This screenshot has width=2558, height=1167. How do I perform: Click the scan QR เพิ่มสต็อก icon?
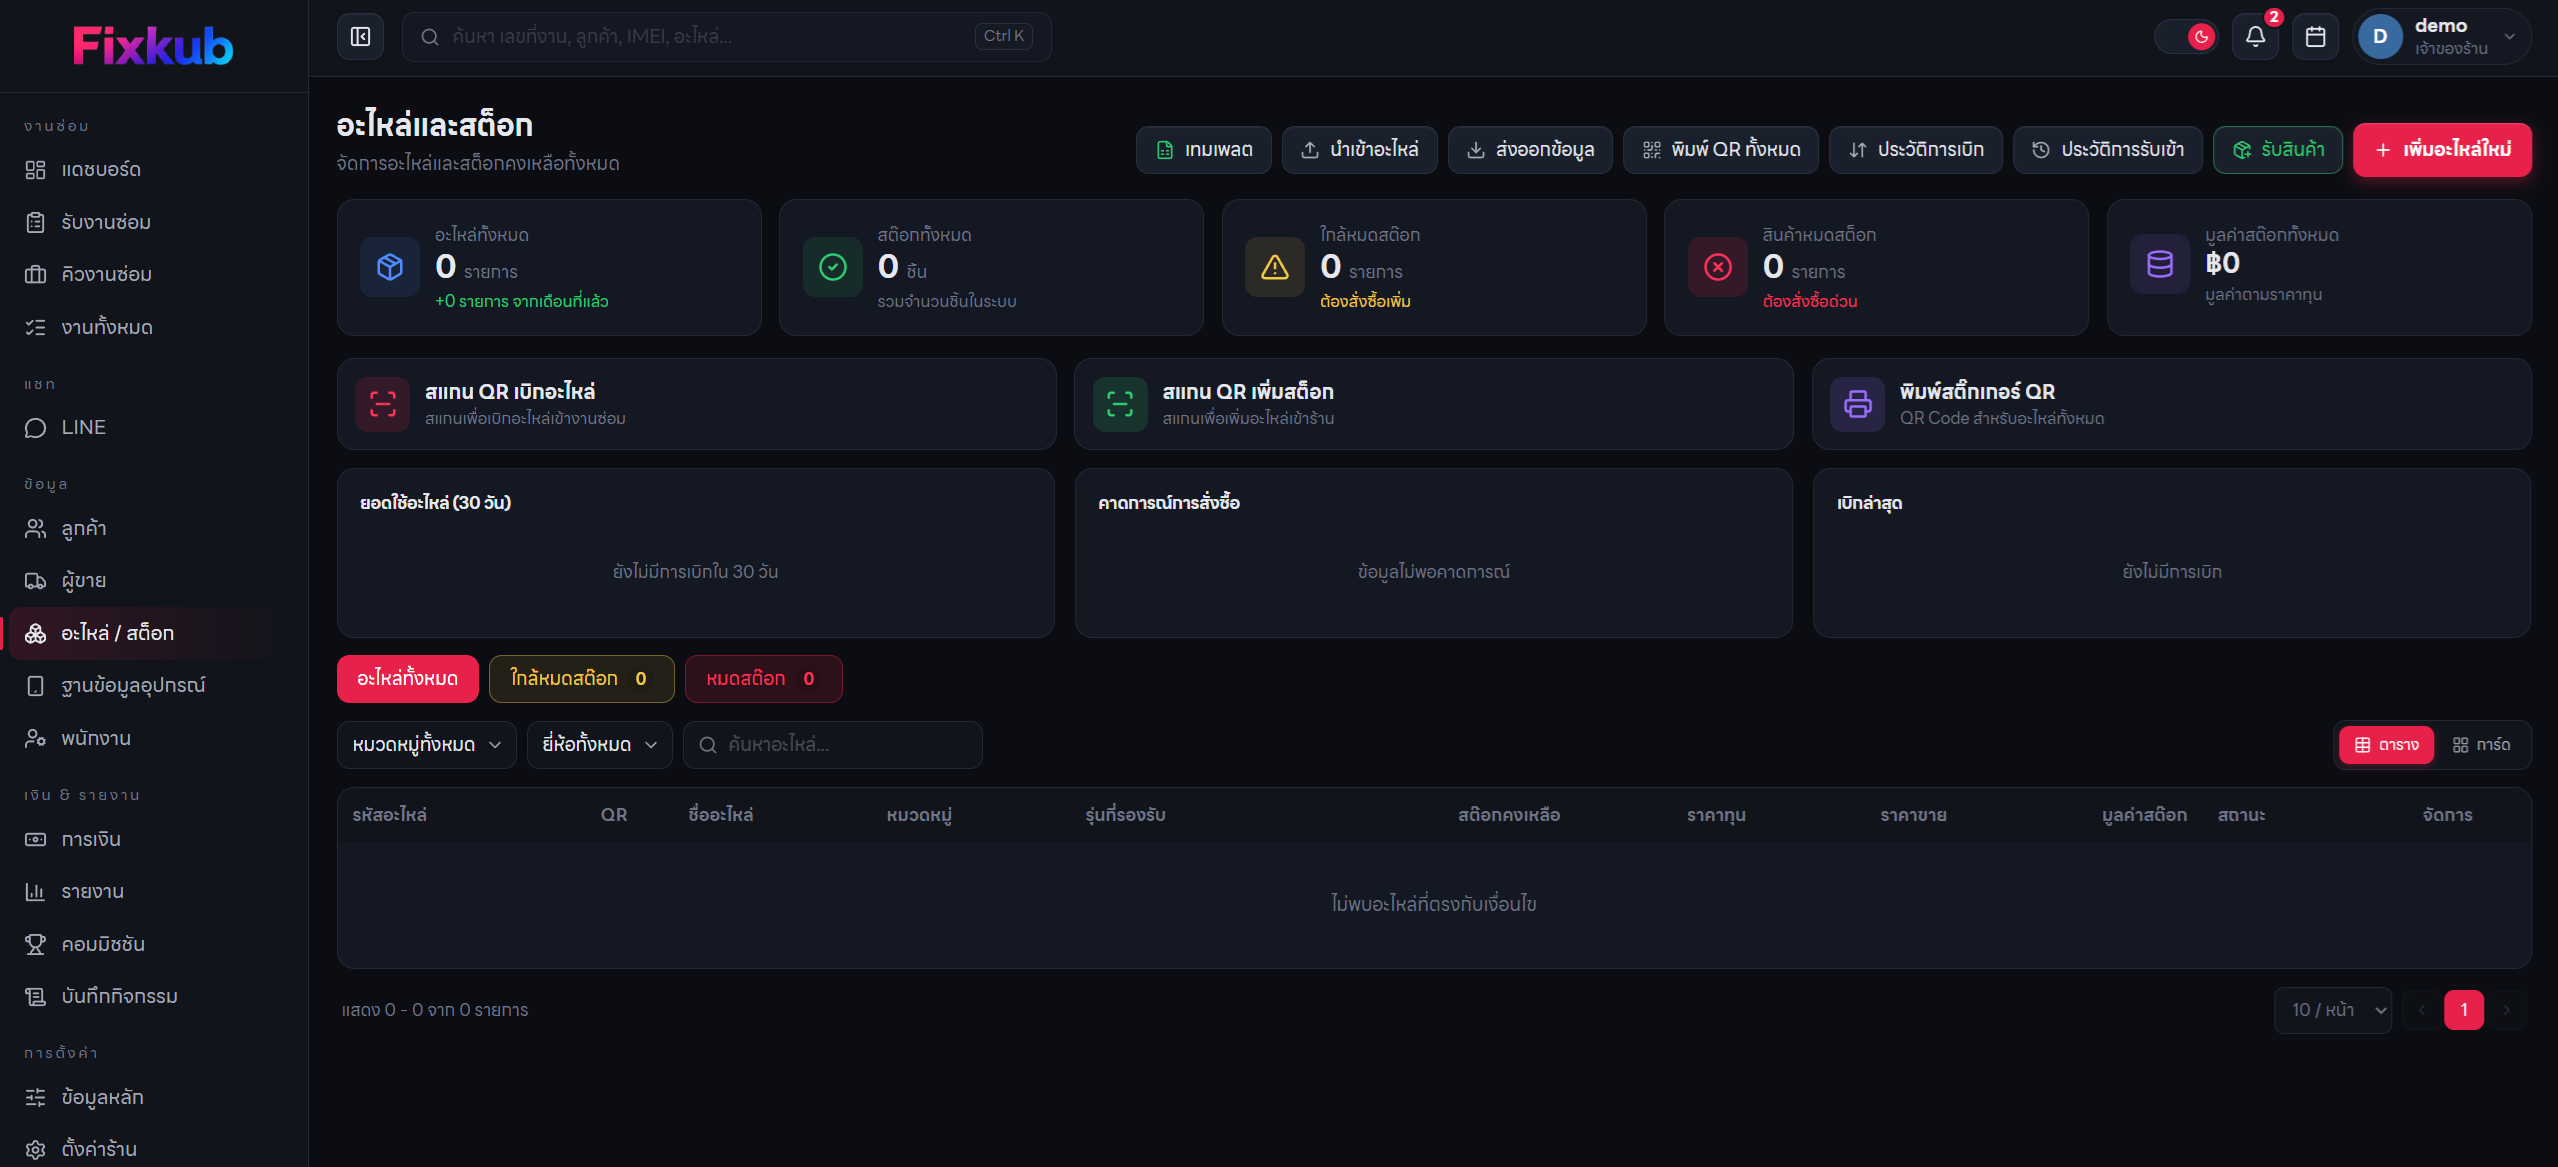pyautogui.click(x=1120, y=404)
